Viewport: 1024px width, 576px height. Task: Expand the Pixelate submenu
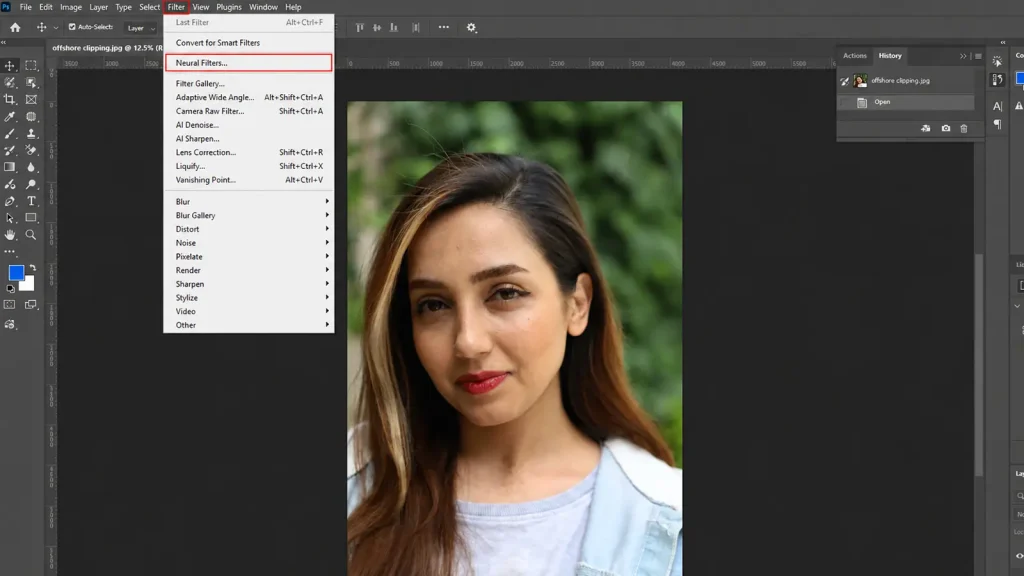click(249, 256)
